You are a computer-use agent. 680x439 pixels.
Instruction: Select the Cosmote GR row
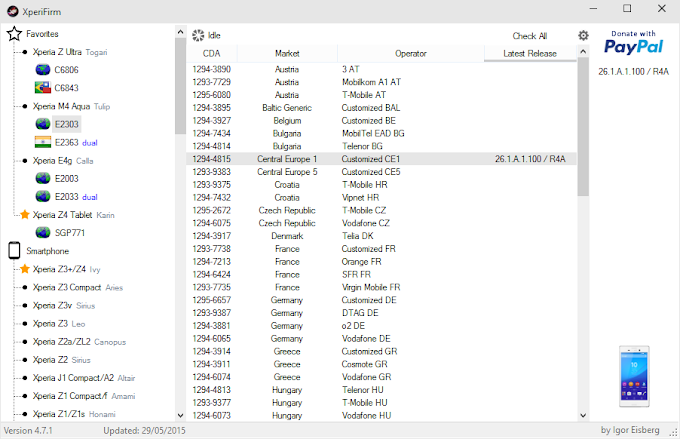pyautogui.click(x=382, y=364)
